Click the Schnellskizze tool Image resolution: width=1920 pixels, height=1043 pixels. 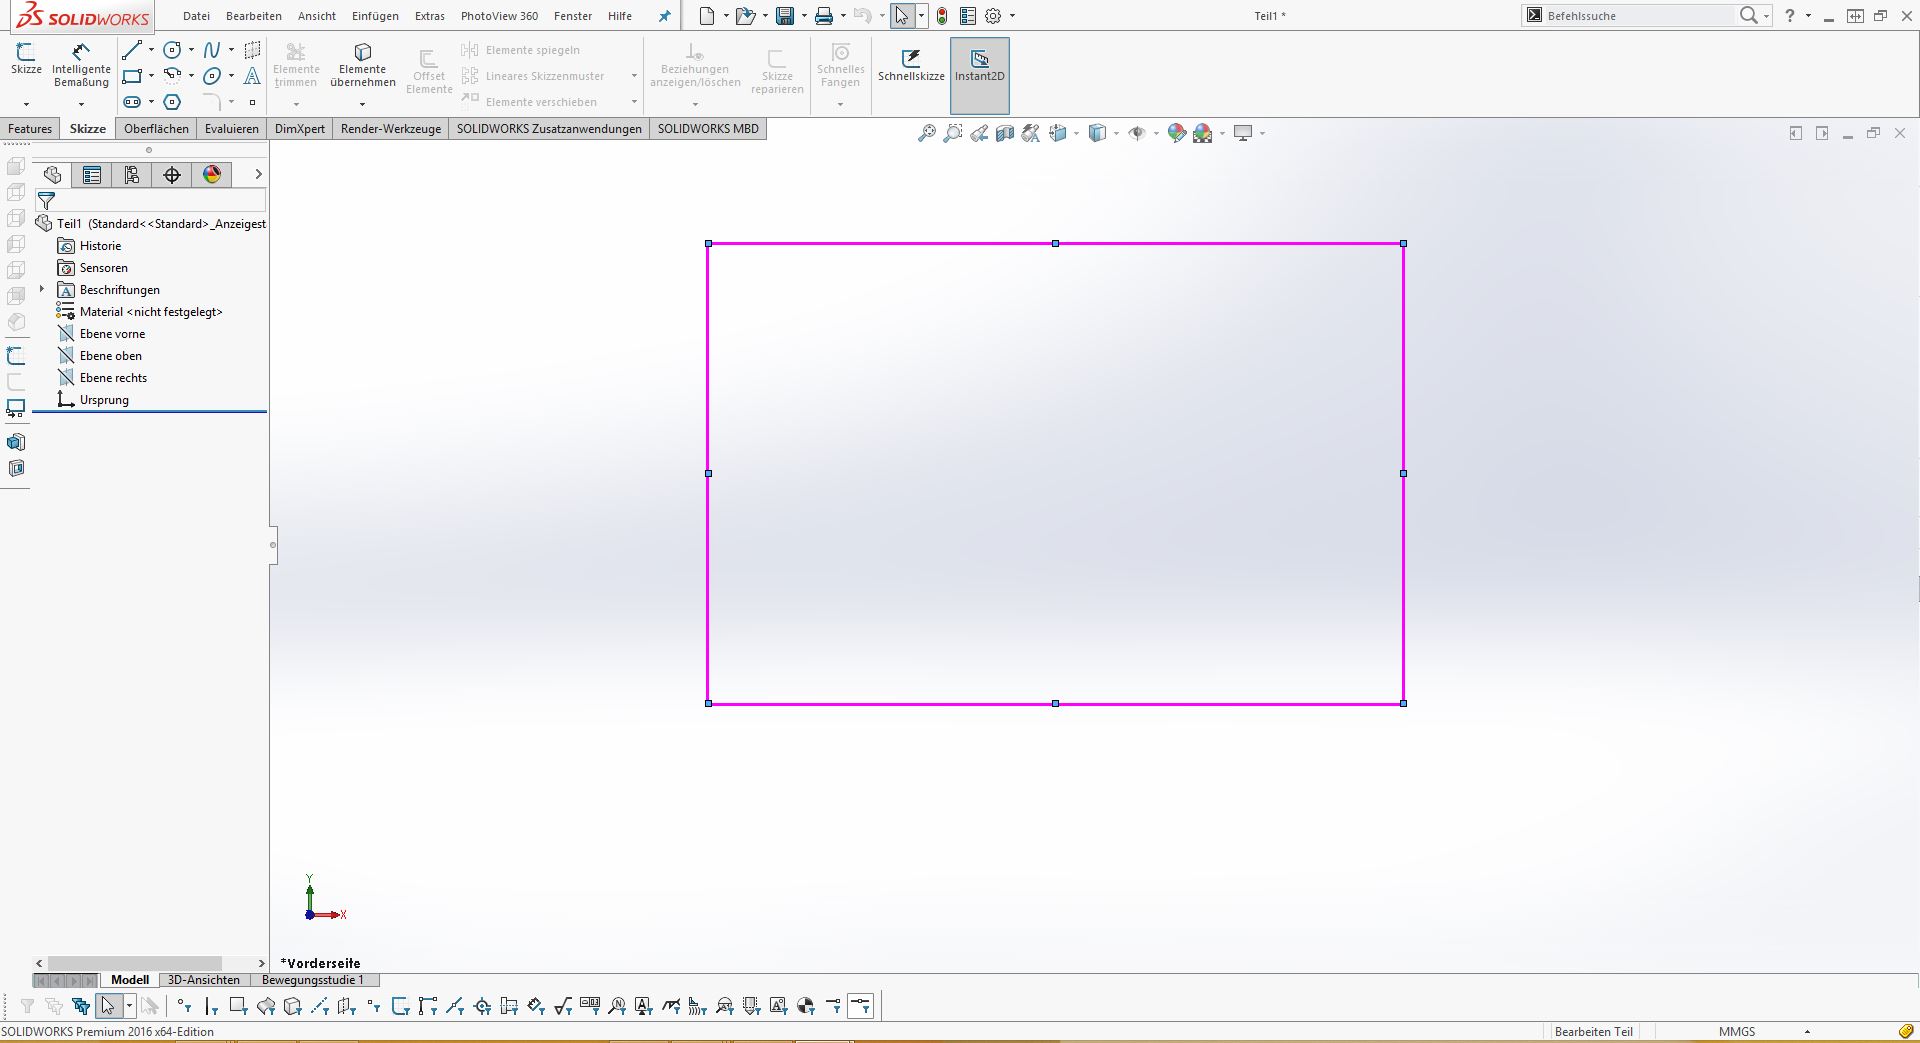tap(911, 65)
